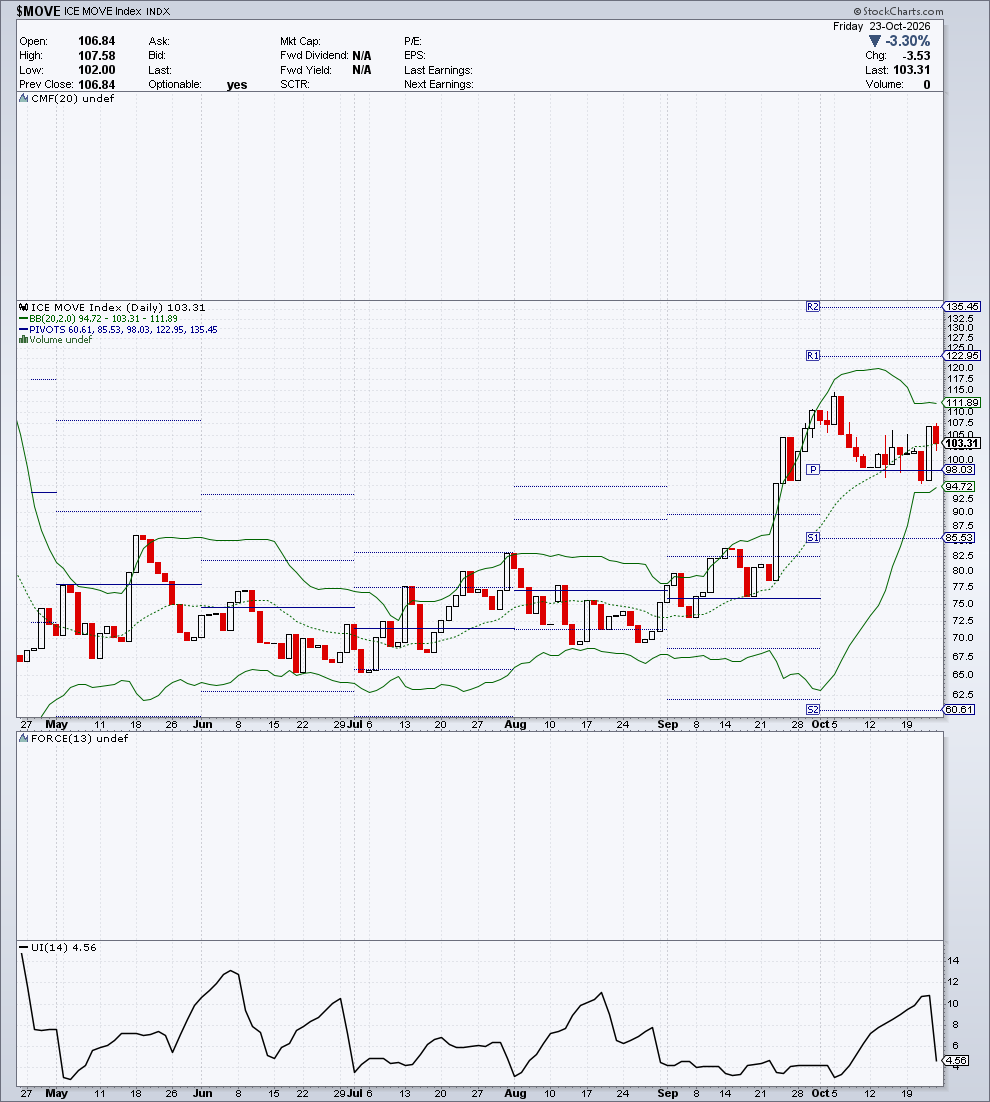Click the UI(14) 4.56 indicator label
Image resolution: width=990 pixels, height=1102 pixels.
pyautogui.click(x=64, y=947)
